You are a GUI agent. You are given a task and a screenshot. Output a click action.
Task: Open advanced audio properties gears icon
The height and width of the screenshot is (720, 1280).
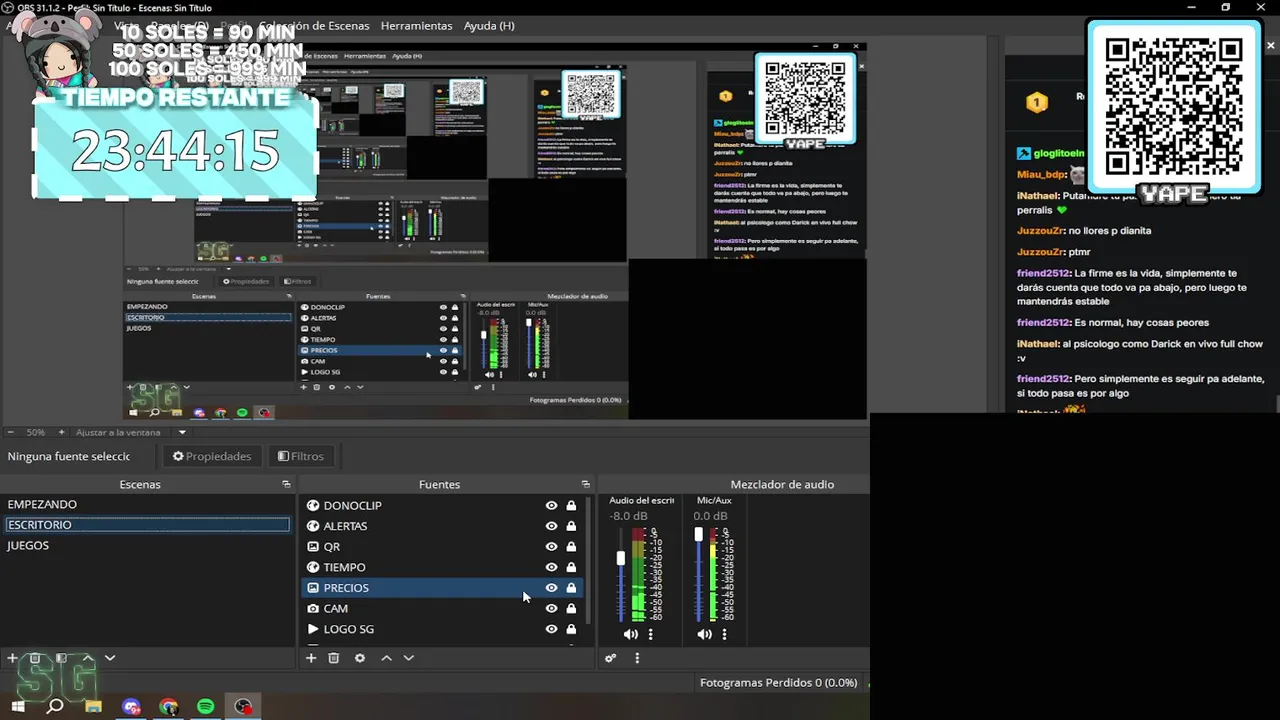point(611,658)
